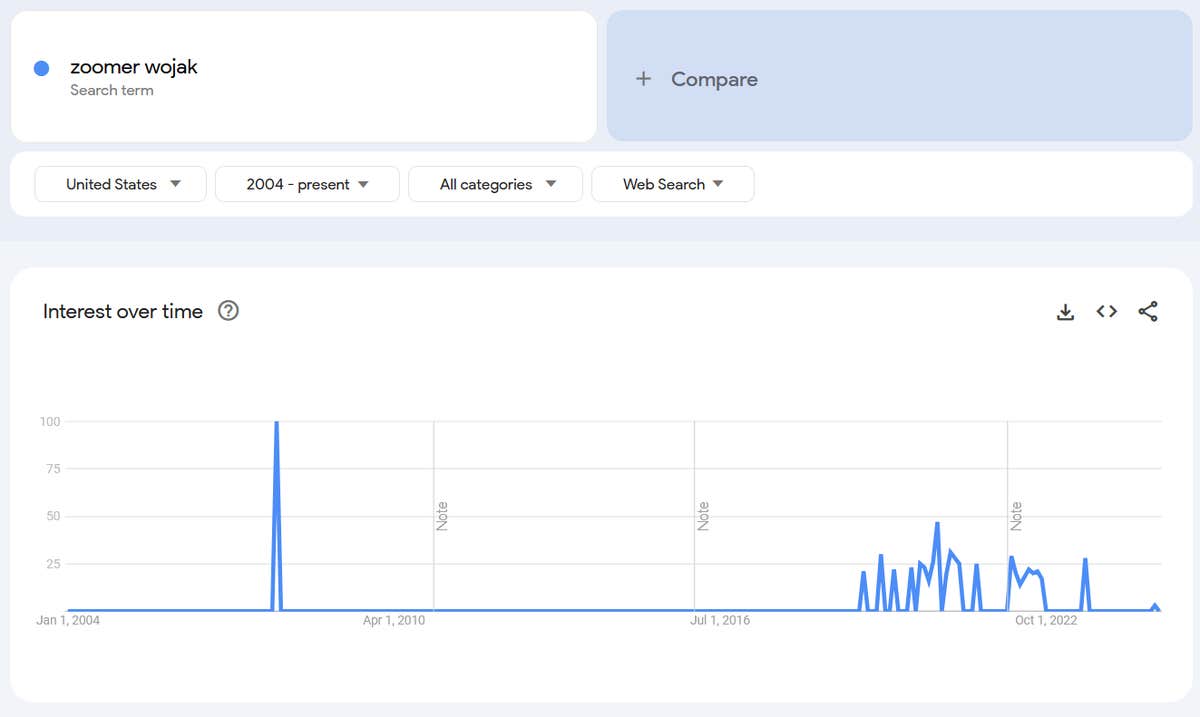1200x717 pixels.
Task: View the Note marker near Oct 1, 2022
Action: point(1016,515)
